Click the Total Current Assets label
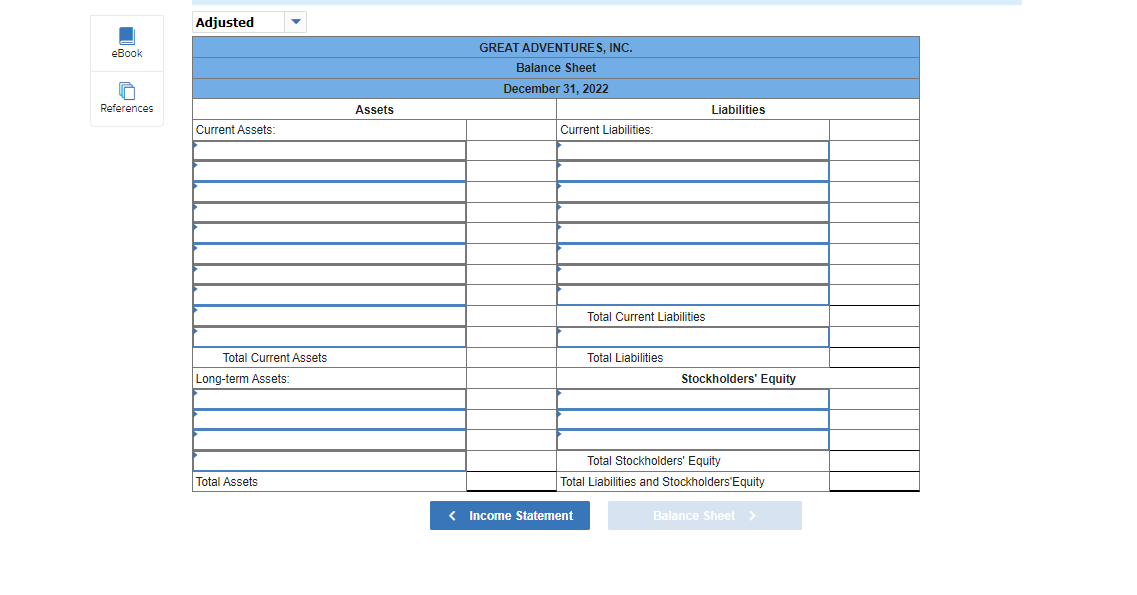The width and height of the screenshot is (1137, 595). (x=275, y=358)
